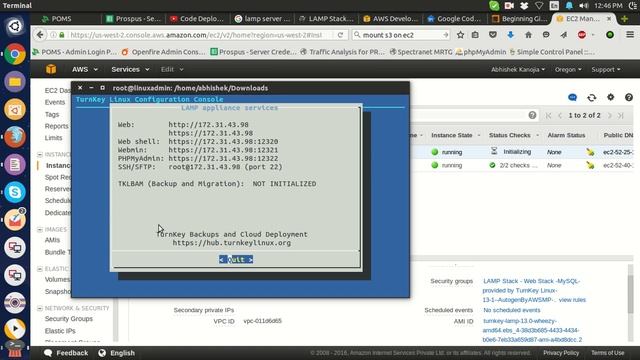
Task: Open the Support dropdown menu
Action: (606, 69)
